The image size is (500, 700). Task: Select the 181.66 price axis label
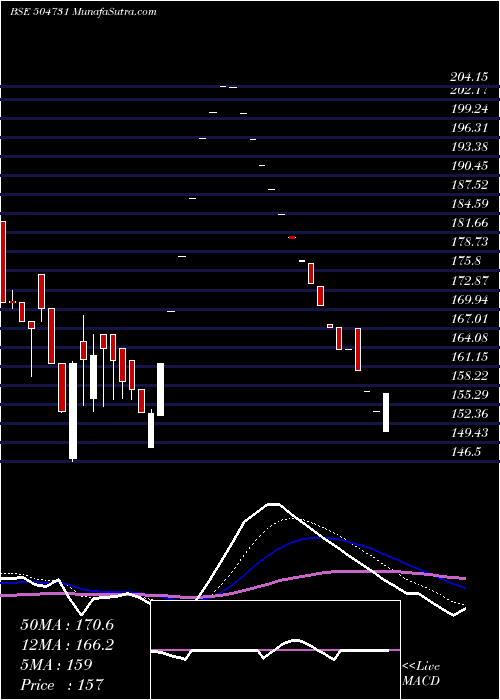click(x=469, y=223)
